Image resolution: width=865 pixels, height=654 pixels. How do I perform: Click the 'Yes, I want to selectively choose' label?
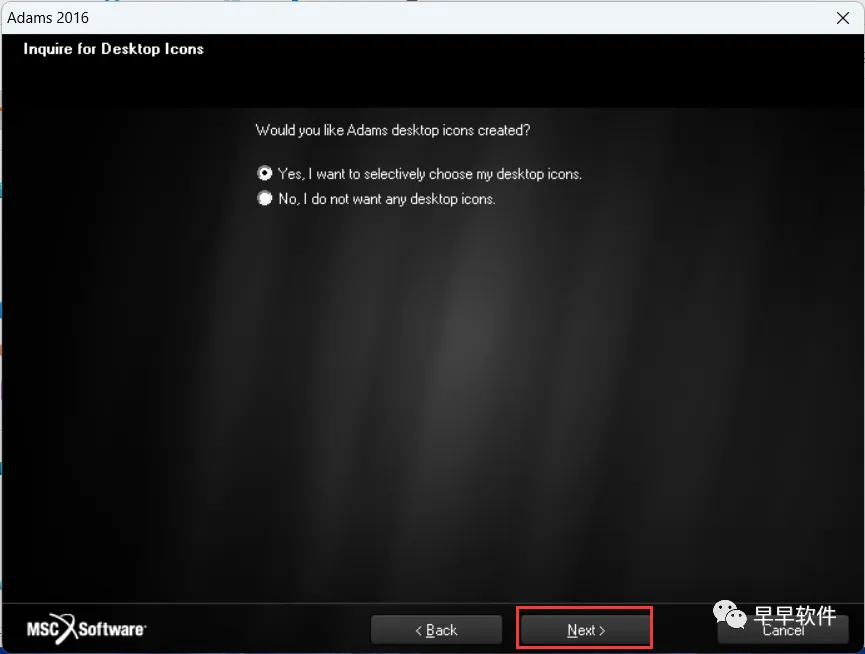pos(430,174)
